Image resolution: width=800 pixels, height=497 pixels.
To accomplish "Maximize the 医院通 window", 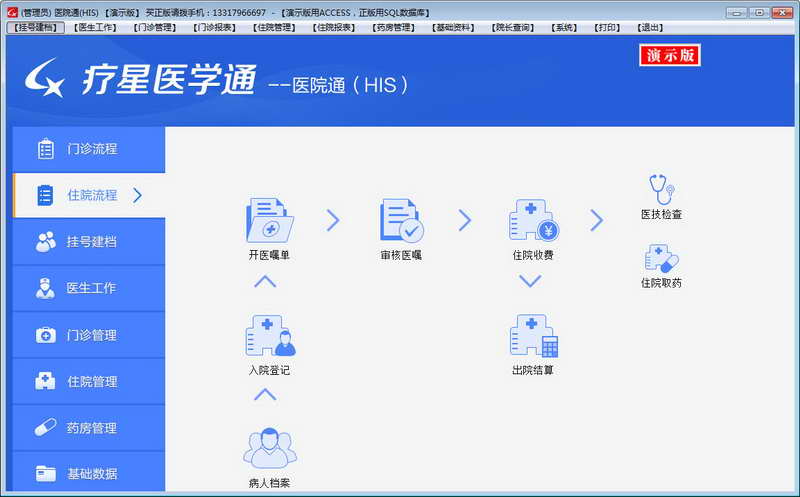I will click(x=759, y=12).
